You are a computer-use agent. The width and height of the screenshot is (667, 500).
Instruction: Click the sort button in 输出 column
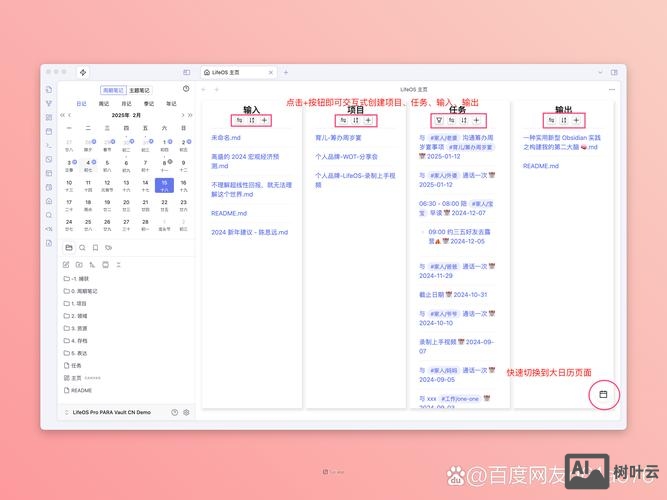564,120
